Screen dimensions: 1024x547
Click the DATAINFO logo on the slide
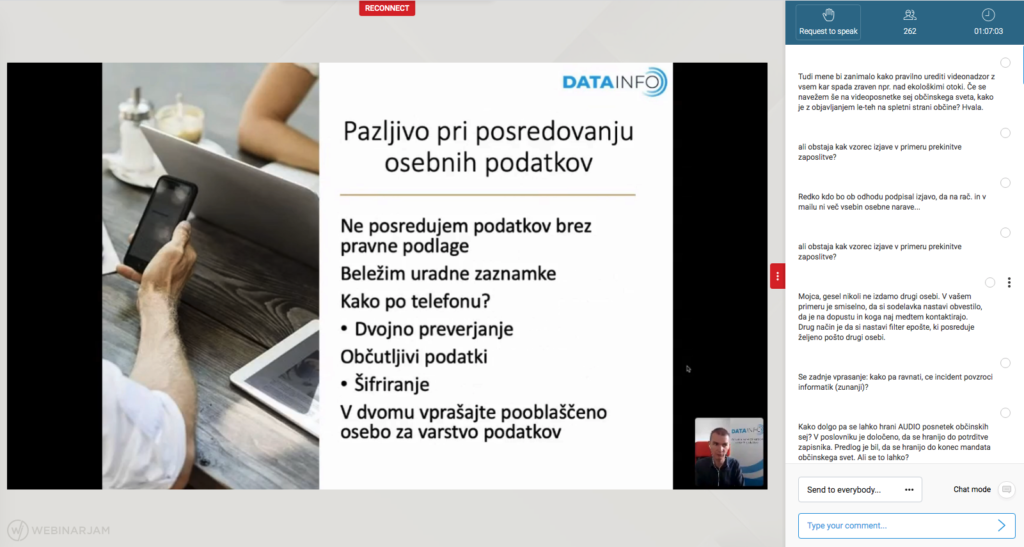point(612,83)
